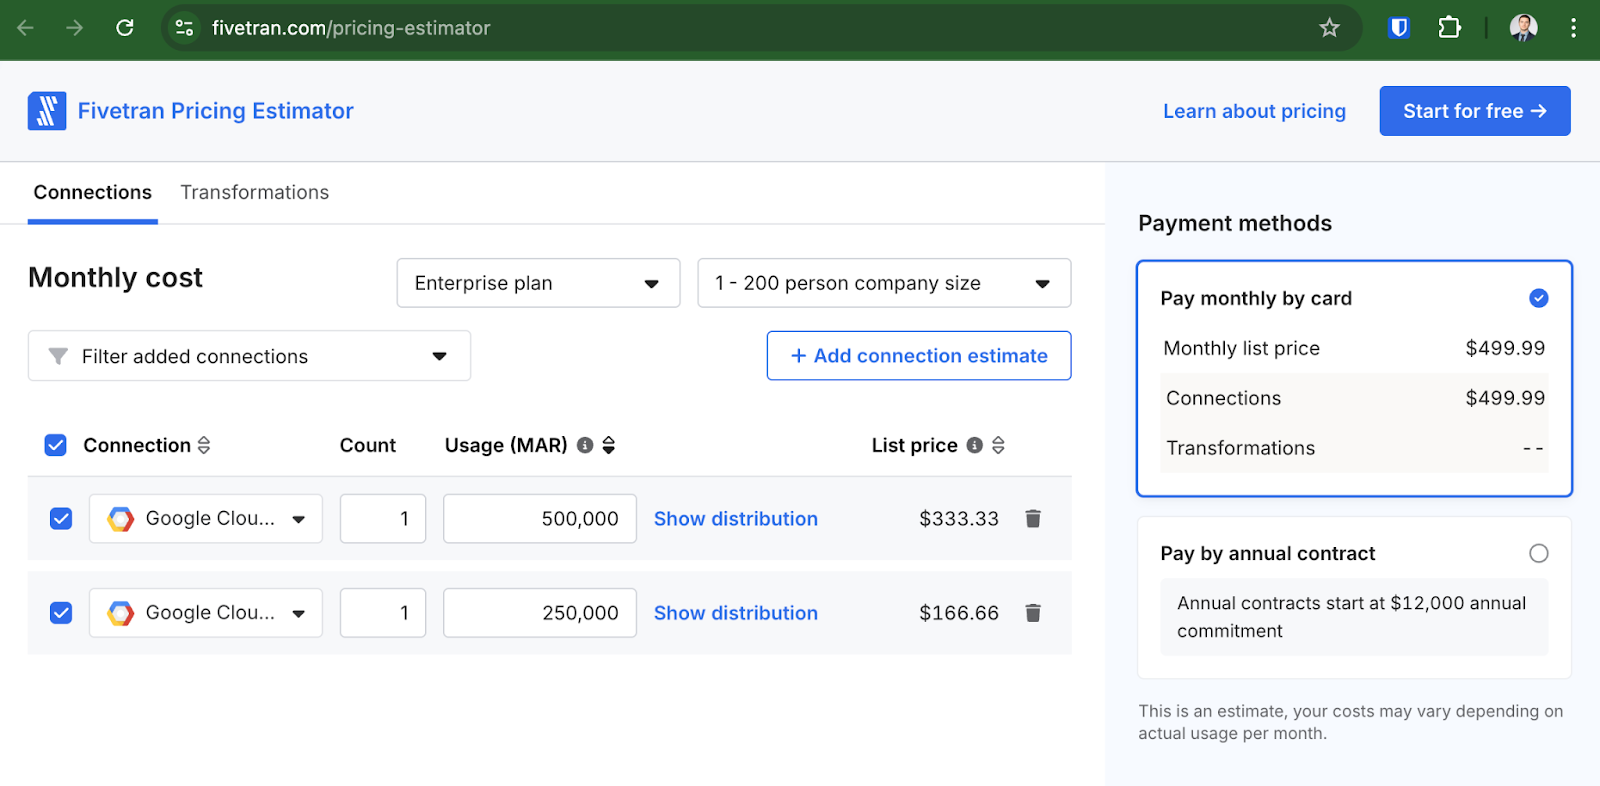Click the Count column header
1600x786 pixels.
(368, 445)
